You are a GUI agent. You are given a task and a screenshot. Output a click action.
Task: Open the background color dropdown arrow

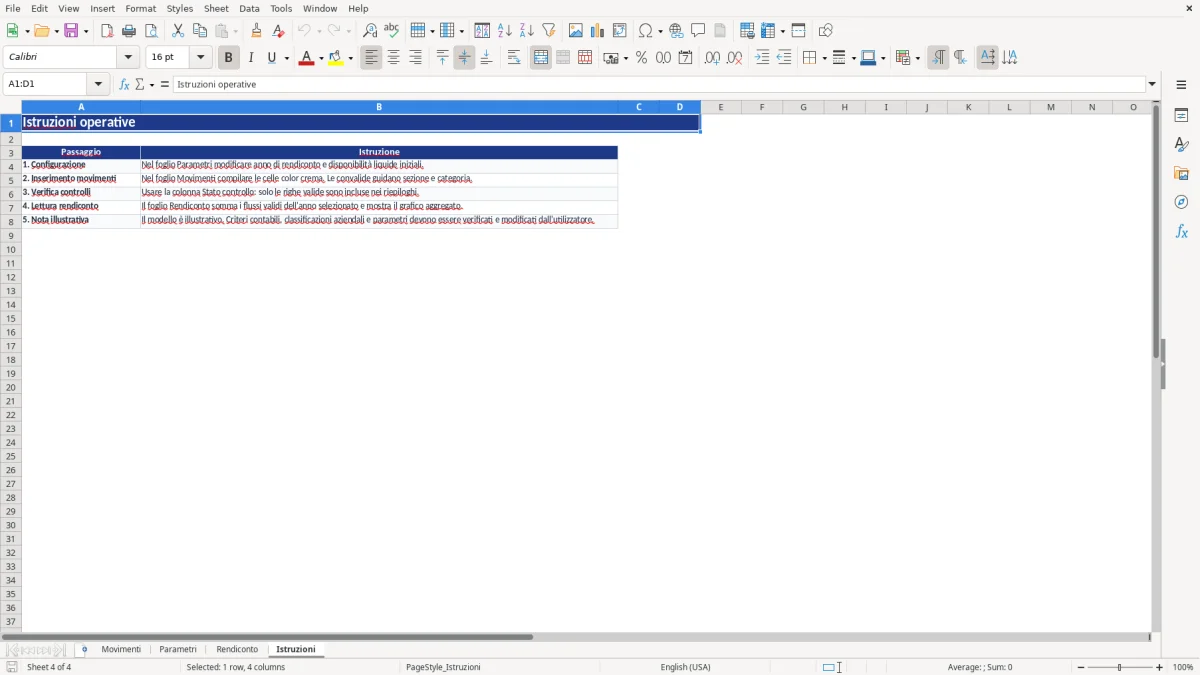[x=350, y=58]
